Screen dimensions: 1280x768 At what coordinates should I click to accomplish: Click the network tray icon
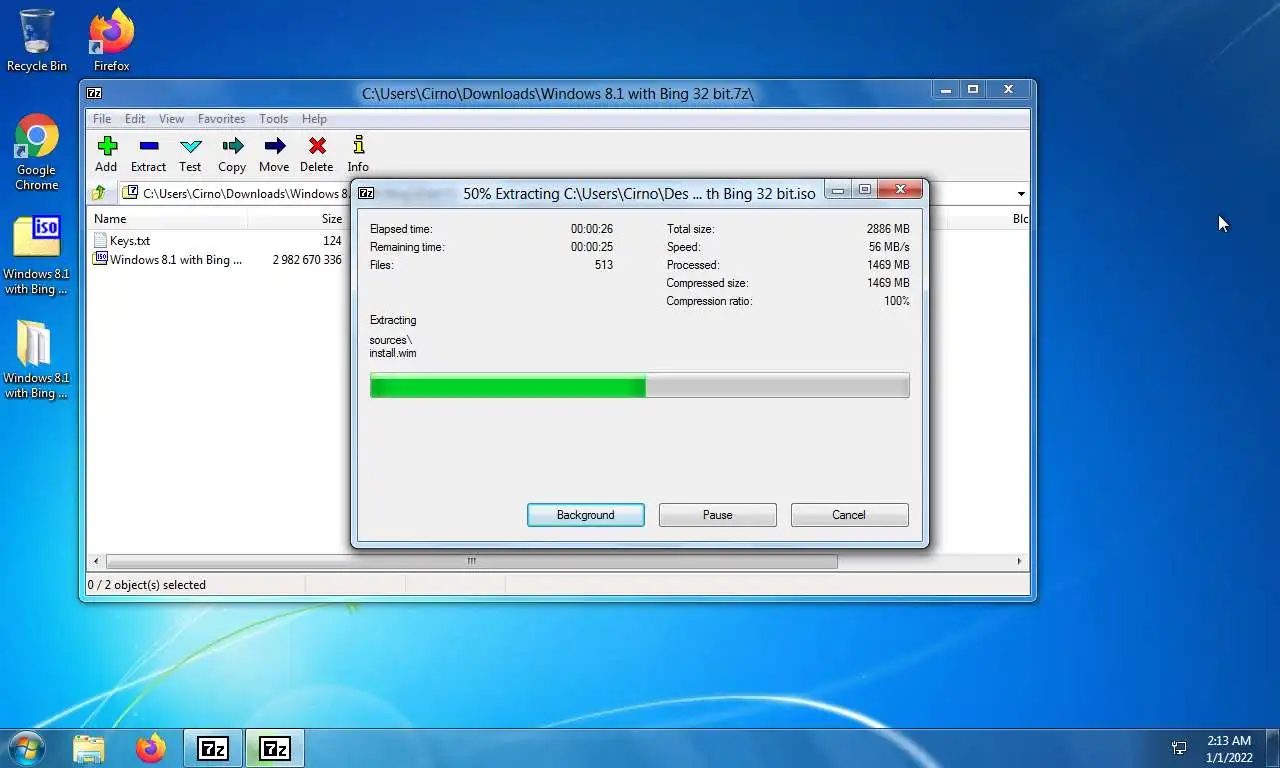1179,748
